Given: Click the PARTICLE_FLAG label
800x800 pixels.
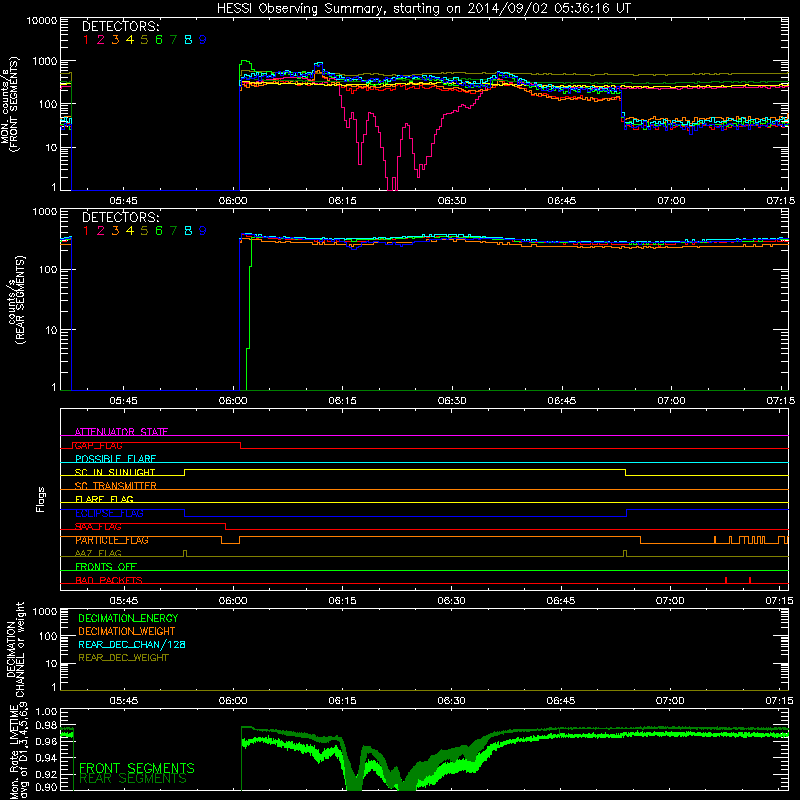Looking at the screenshot, I should click(112, 540).
